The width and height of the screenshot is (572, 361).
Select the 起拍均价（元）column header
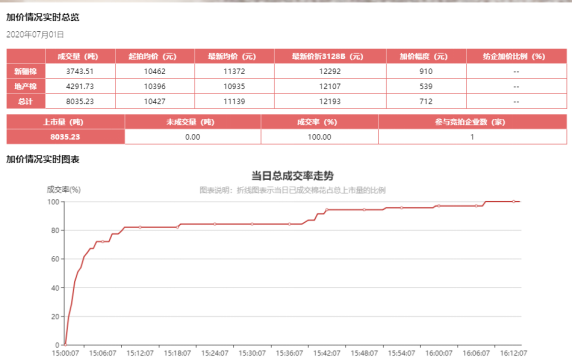(x=155, y=57)
